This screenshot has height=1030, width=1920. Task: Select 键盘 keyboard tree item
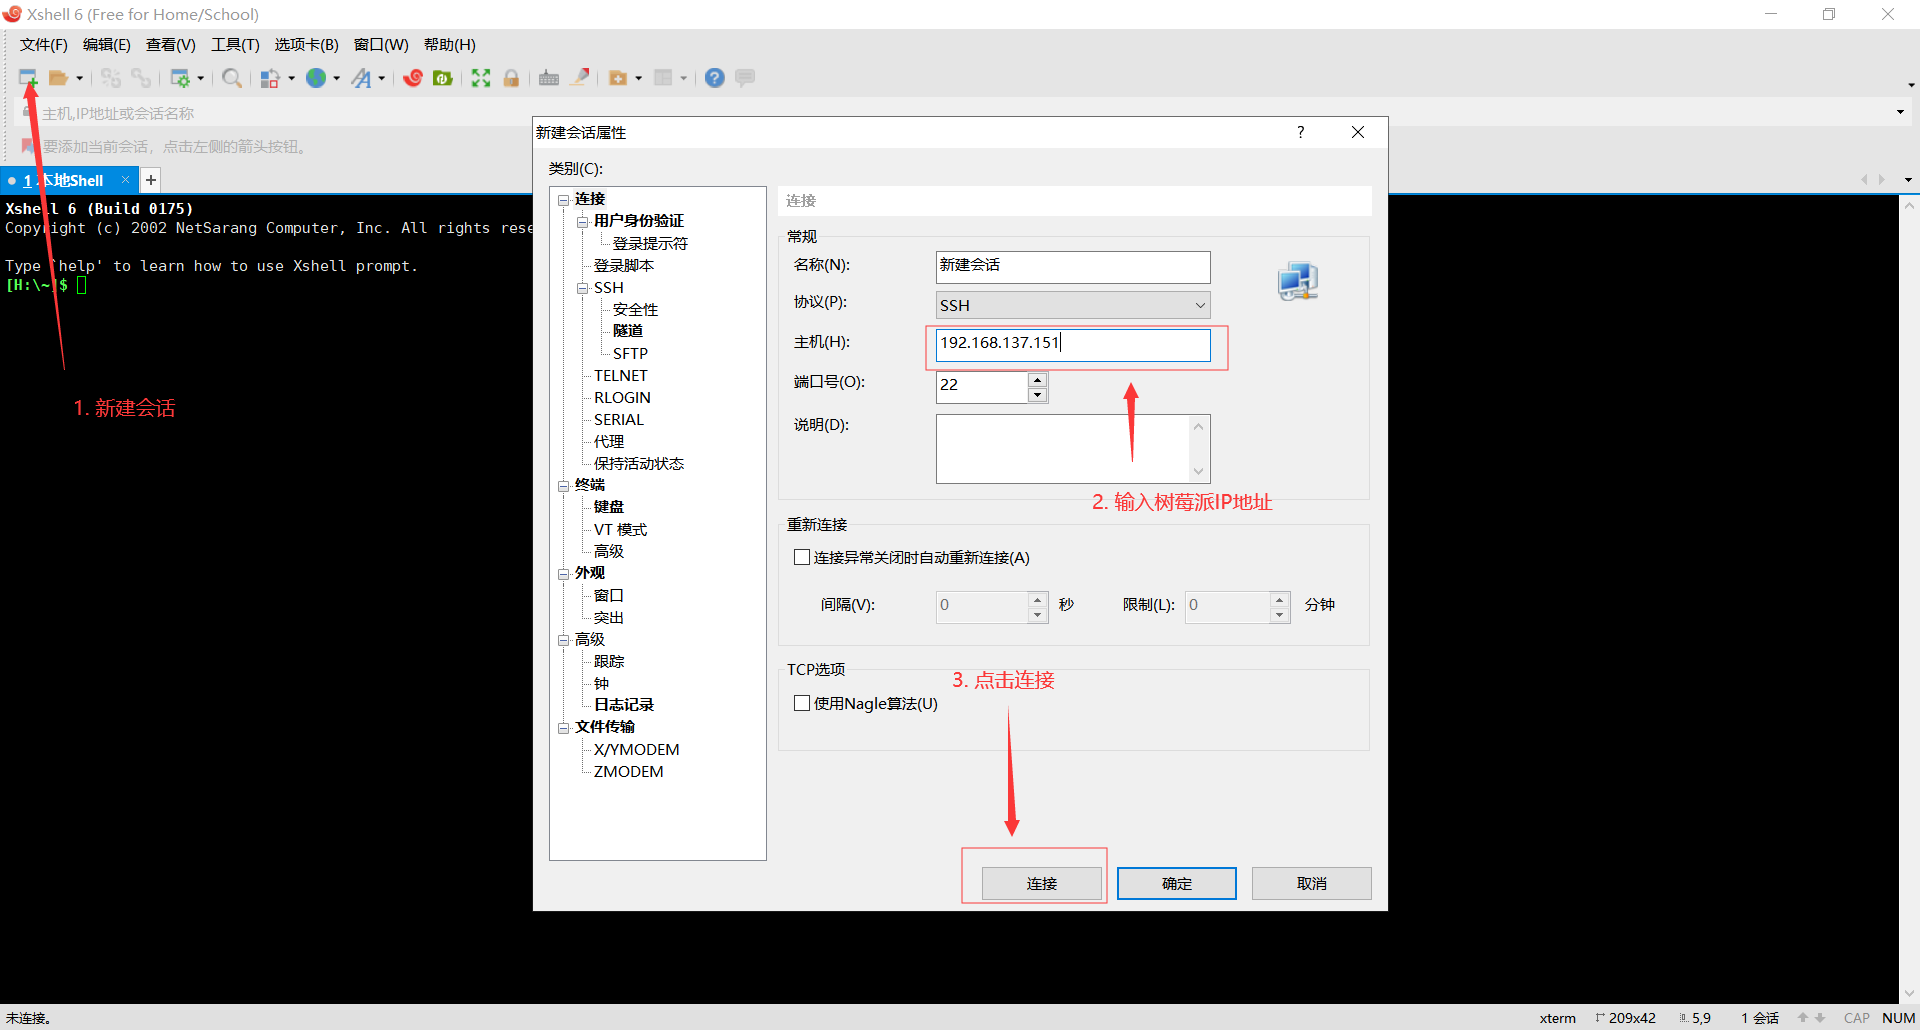(608, 507)
